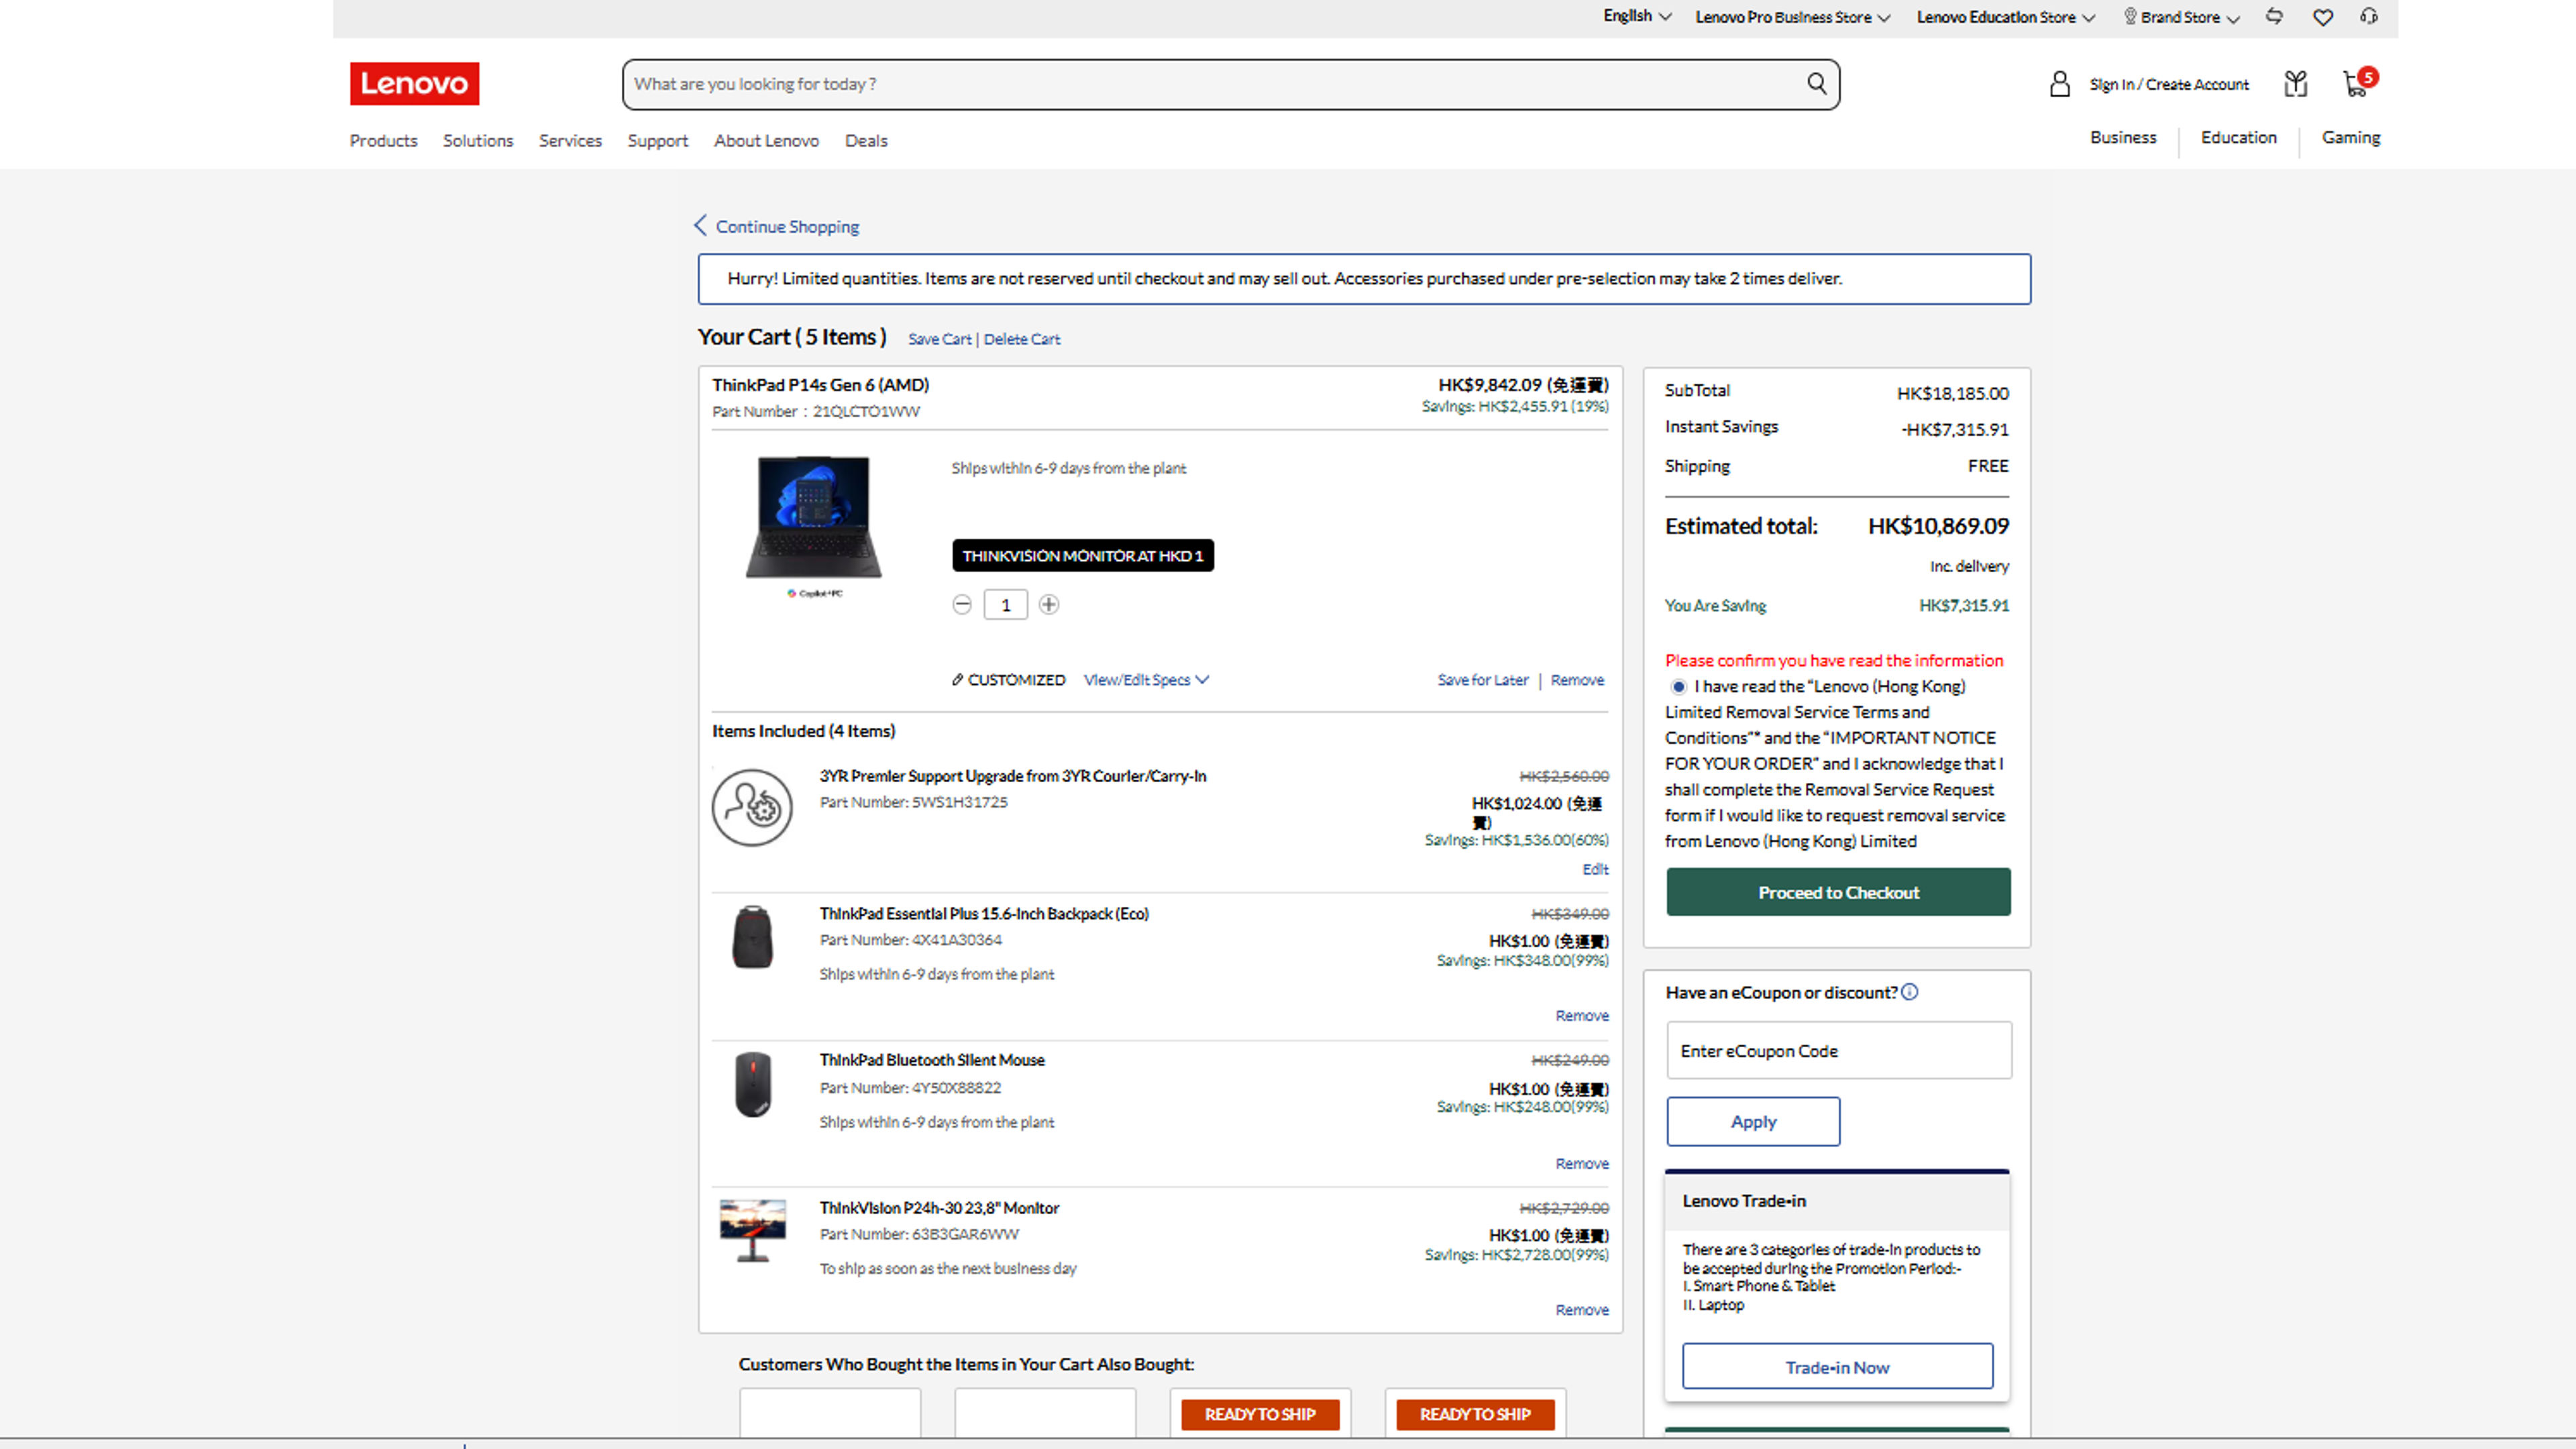This screenshot has height=1449, width=2576.
Task: Click the Essential Plus Backpack thumbnail
Action: click(x=752, y=937)
